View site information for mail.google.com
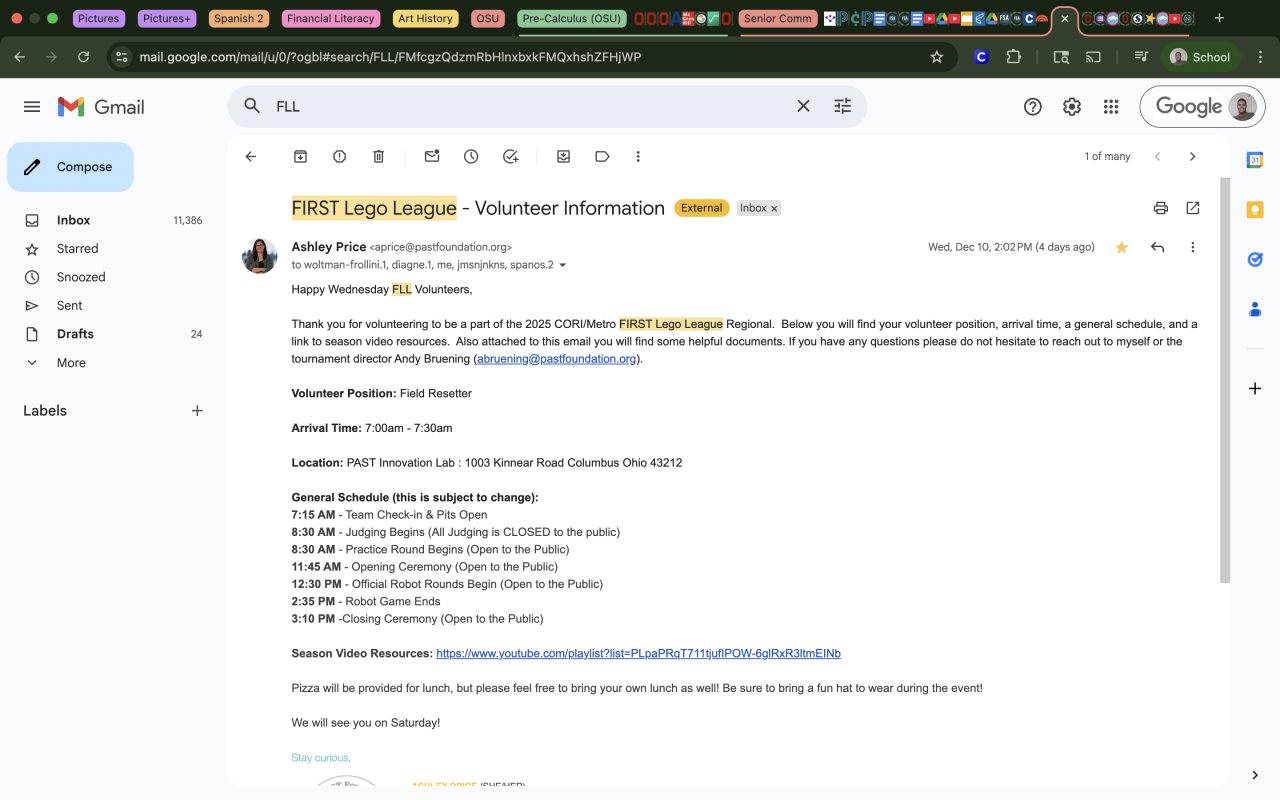 (x=122, y=57)
